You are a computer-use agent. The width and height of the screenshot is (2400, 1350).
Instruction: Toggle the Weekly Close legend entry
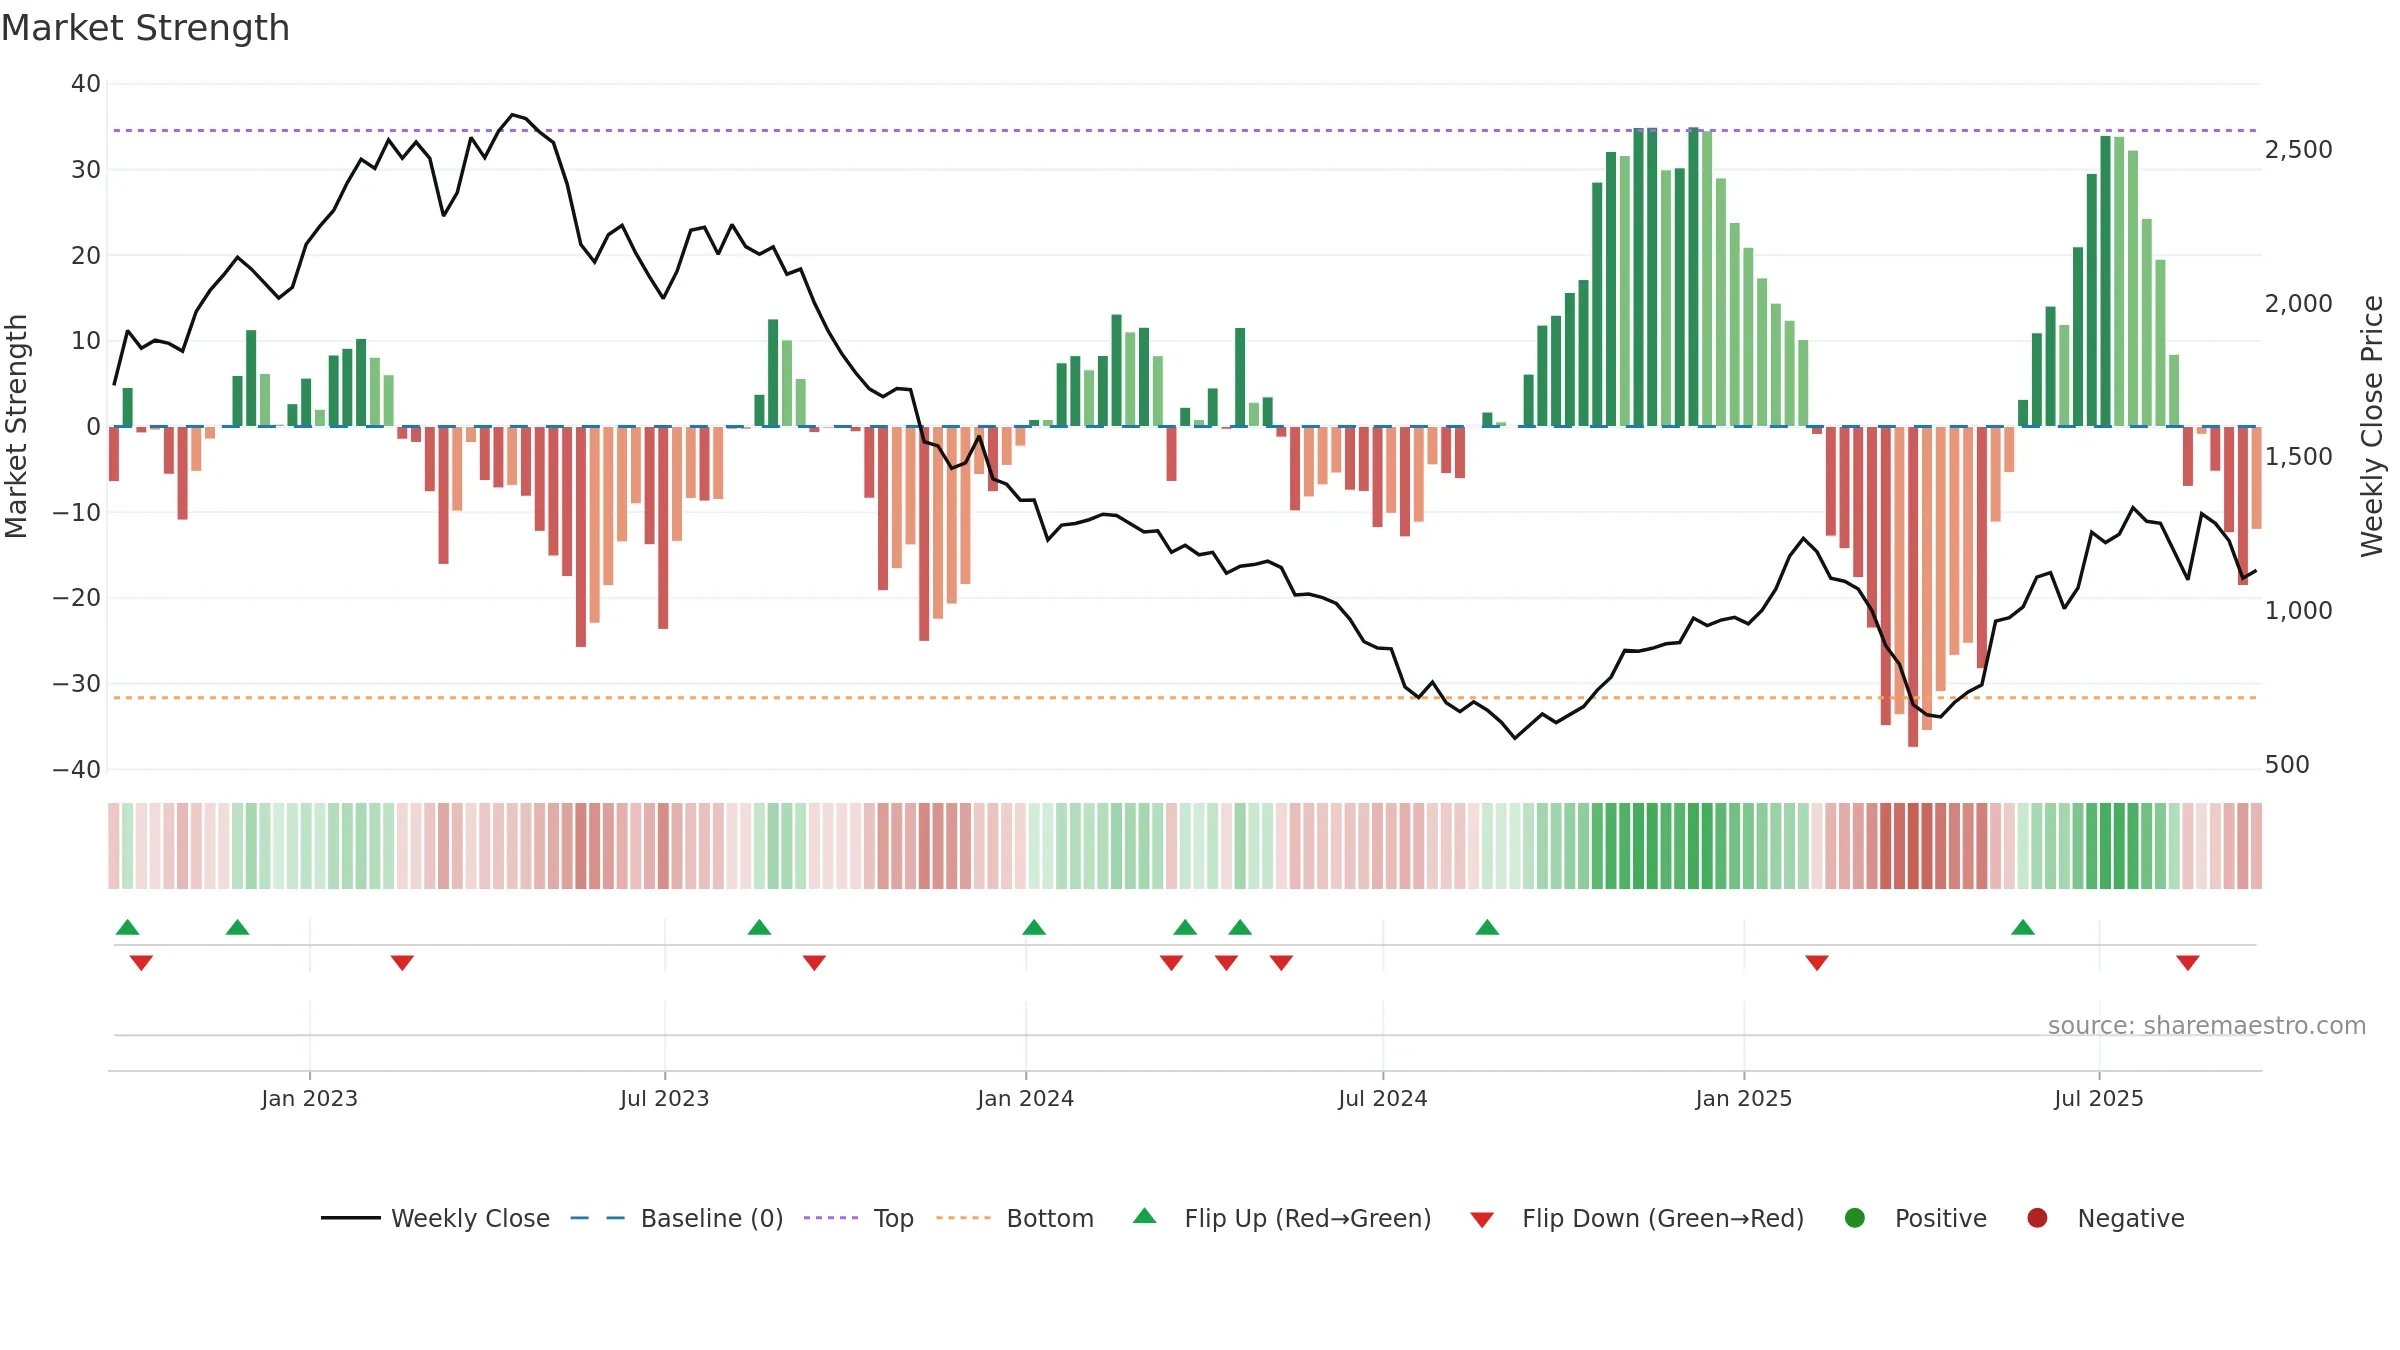436,1218
